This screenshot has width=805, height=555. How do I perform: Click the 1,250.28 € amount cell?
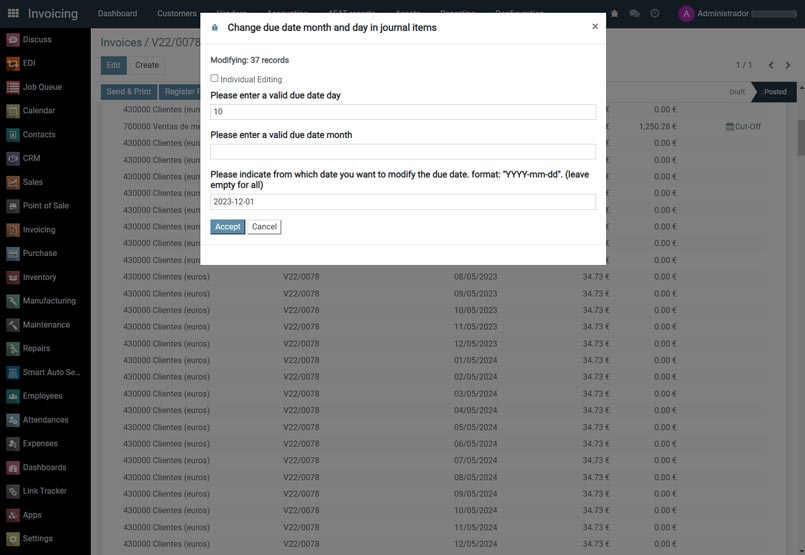pos(658,126)
